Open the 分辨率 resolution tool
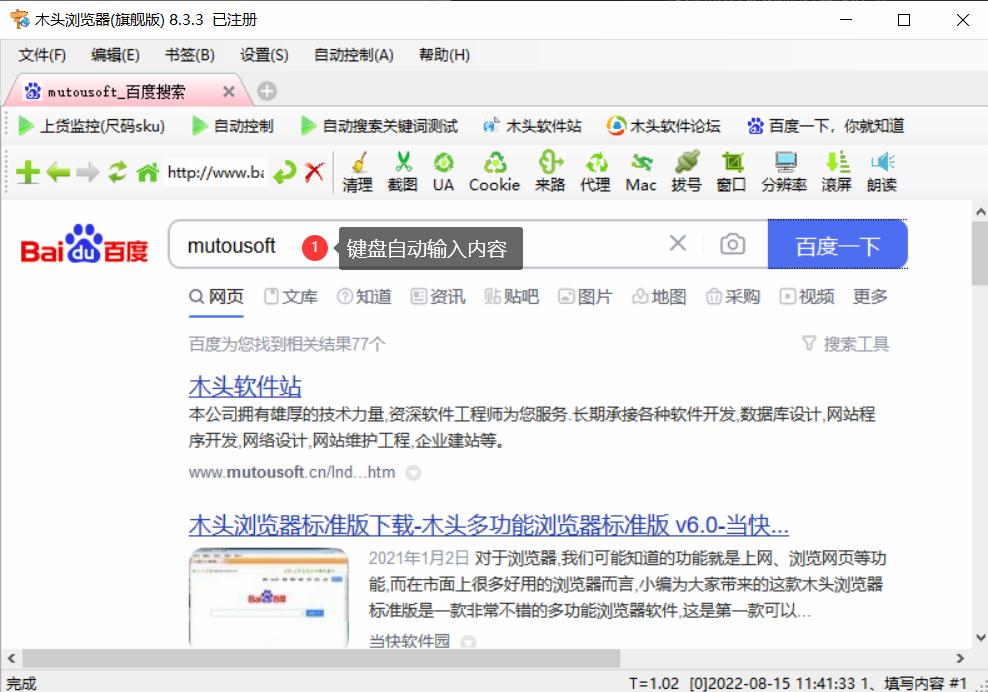The width and height of the screenshot is (988, 692). [x=784, y=172]
